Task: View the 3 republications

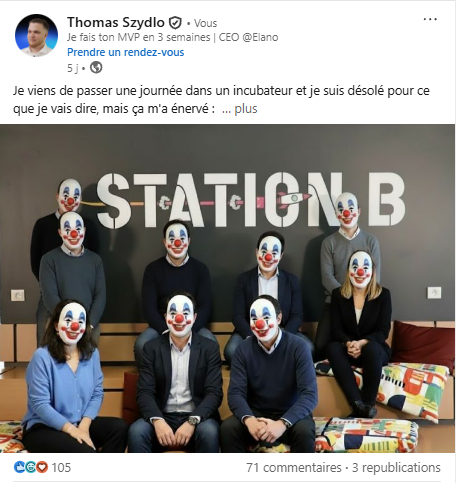Action: click(x=396, y=467)
